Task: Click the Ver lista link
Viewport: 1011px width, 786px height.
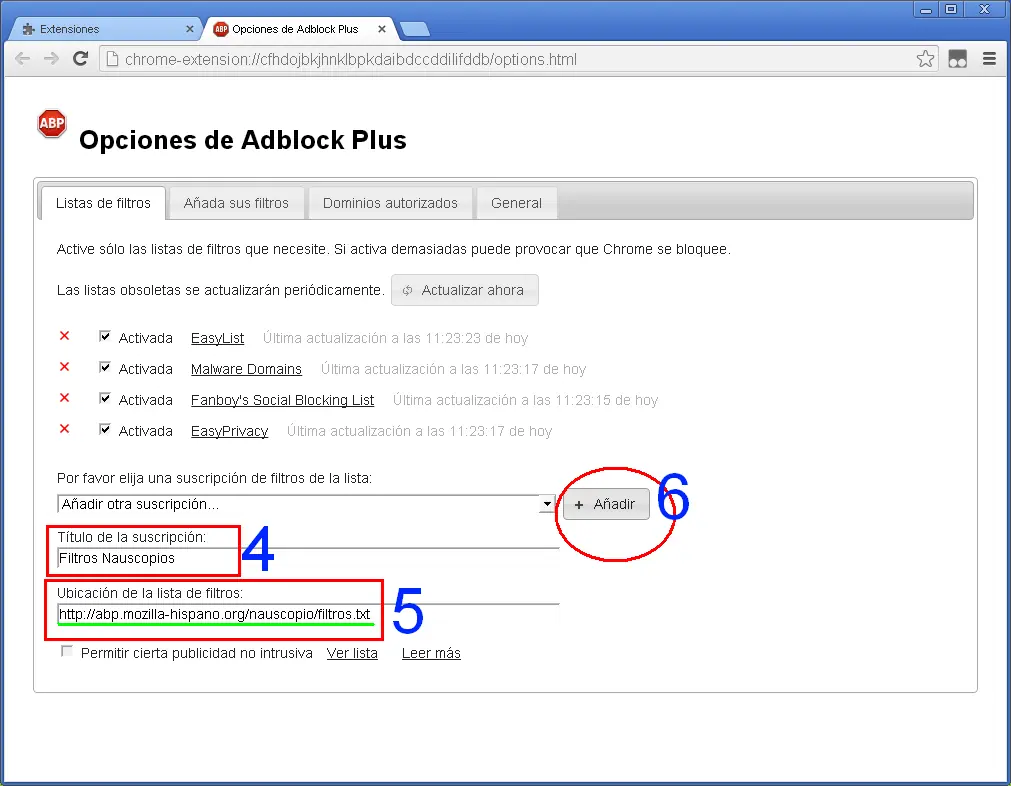Action: pos(352,653)
